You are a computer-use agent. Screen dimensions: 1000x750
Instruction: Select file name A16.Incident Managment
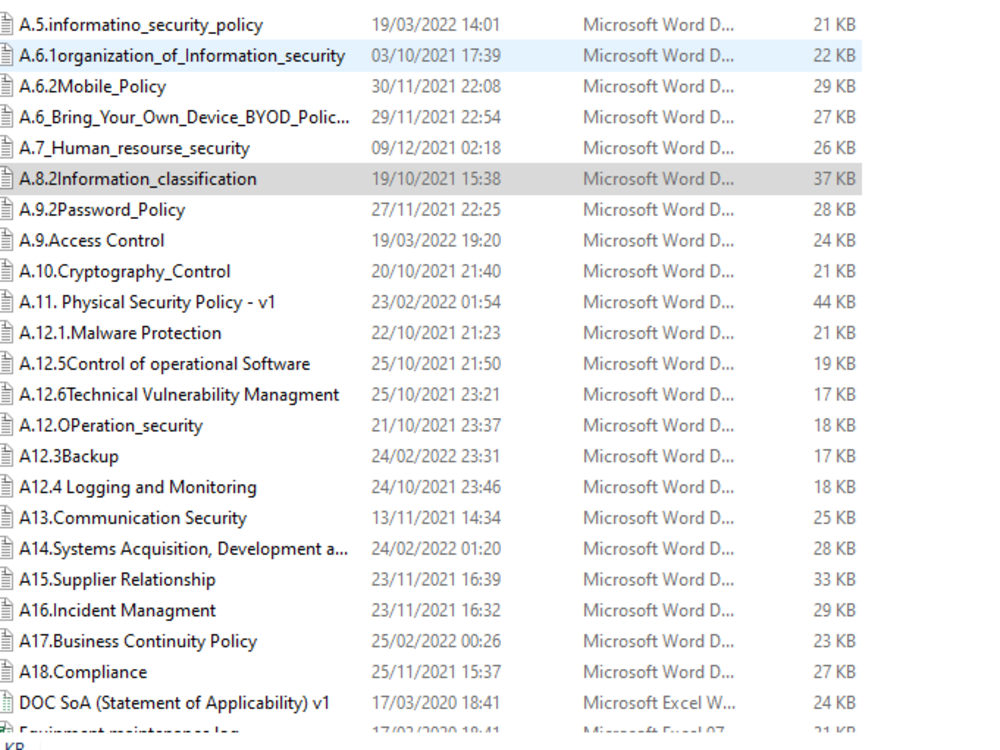click(x=117, y=611)
